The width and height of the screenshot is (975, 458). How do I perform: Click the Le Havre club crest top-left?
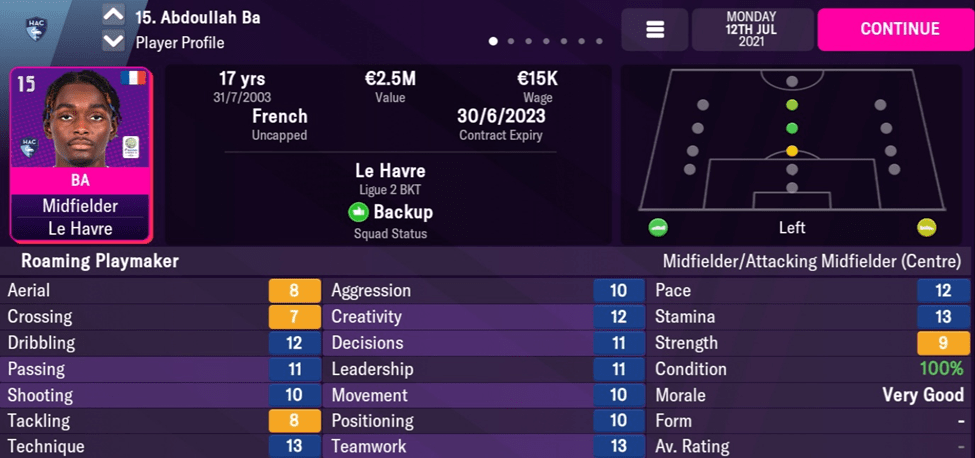tap(38, 28)
